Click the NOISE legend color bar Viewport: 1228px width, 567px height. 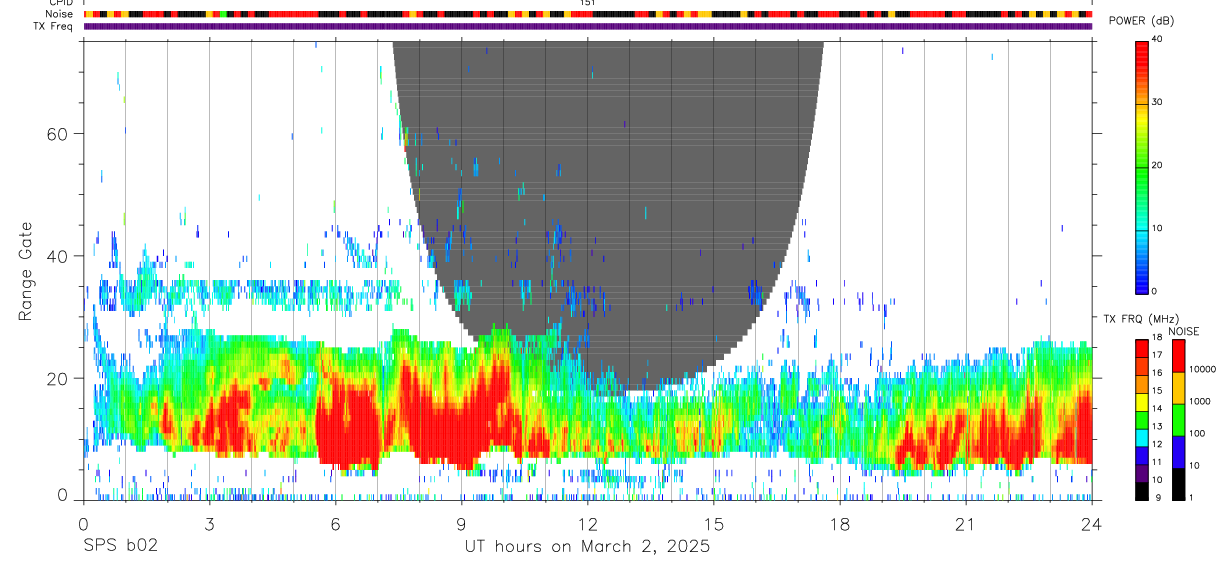(x=1178, y=420)
